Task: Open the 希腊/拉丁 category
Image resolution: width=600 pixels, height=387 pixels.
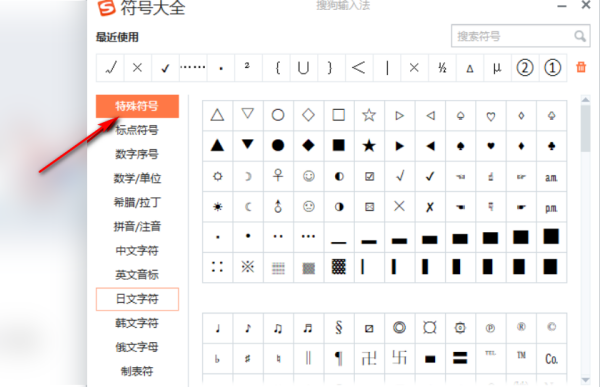Action: pyautogui.click(x=137, y=202)
